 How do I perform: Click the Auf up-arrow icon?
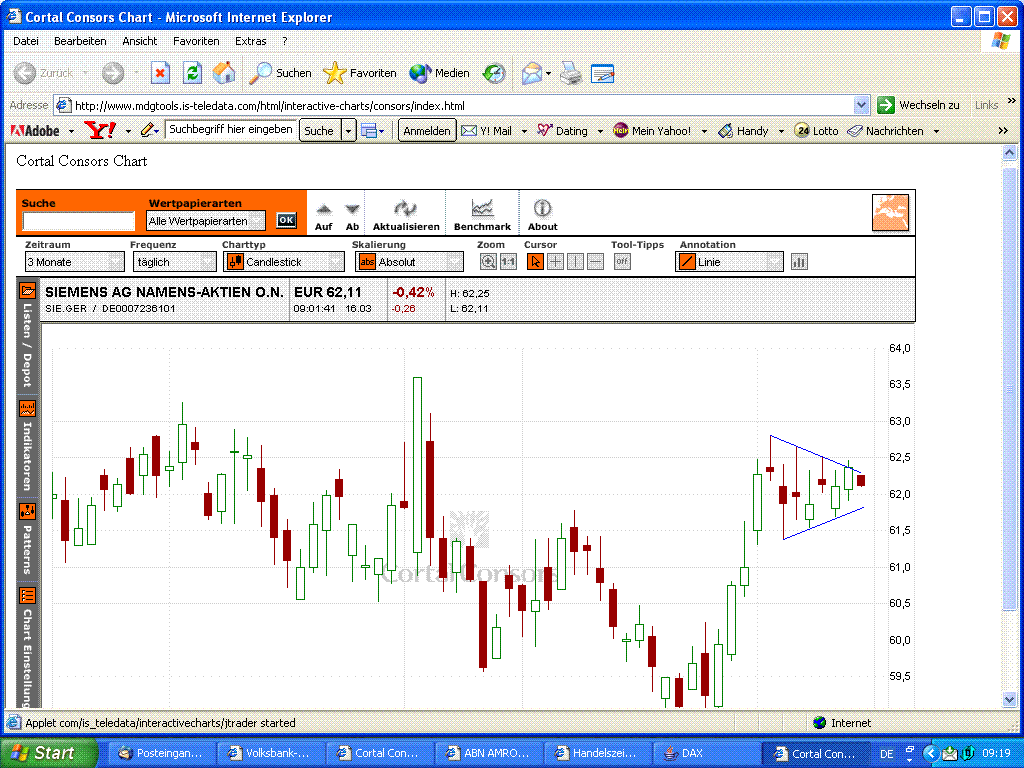point(323,210)
